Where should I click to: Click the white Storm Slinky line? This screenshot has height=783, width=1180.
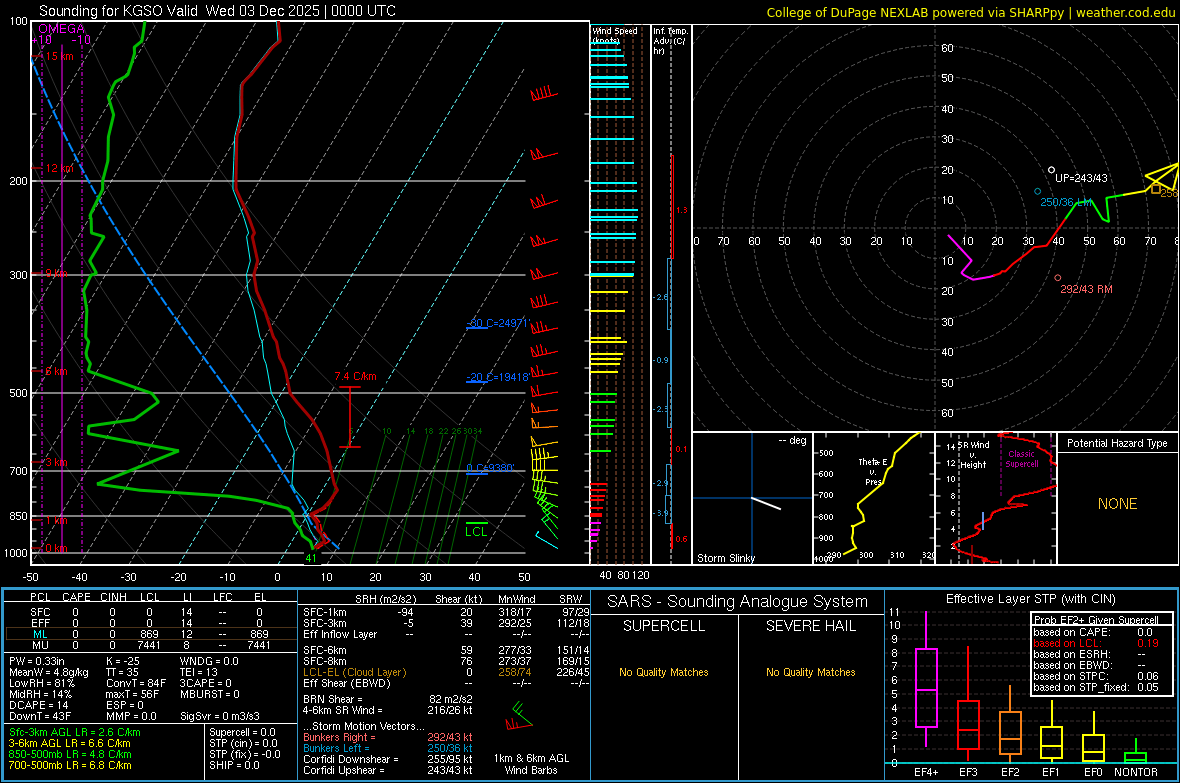tap(766, 504)
